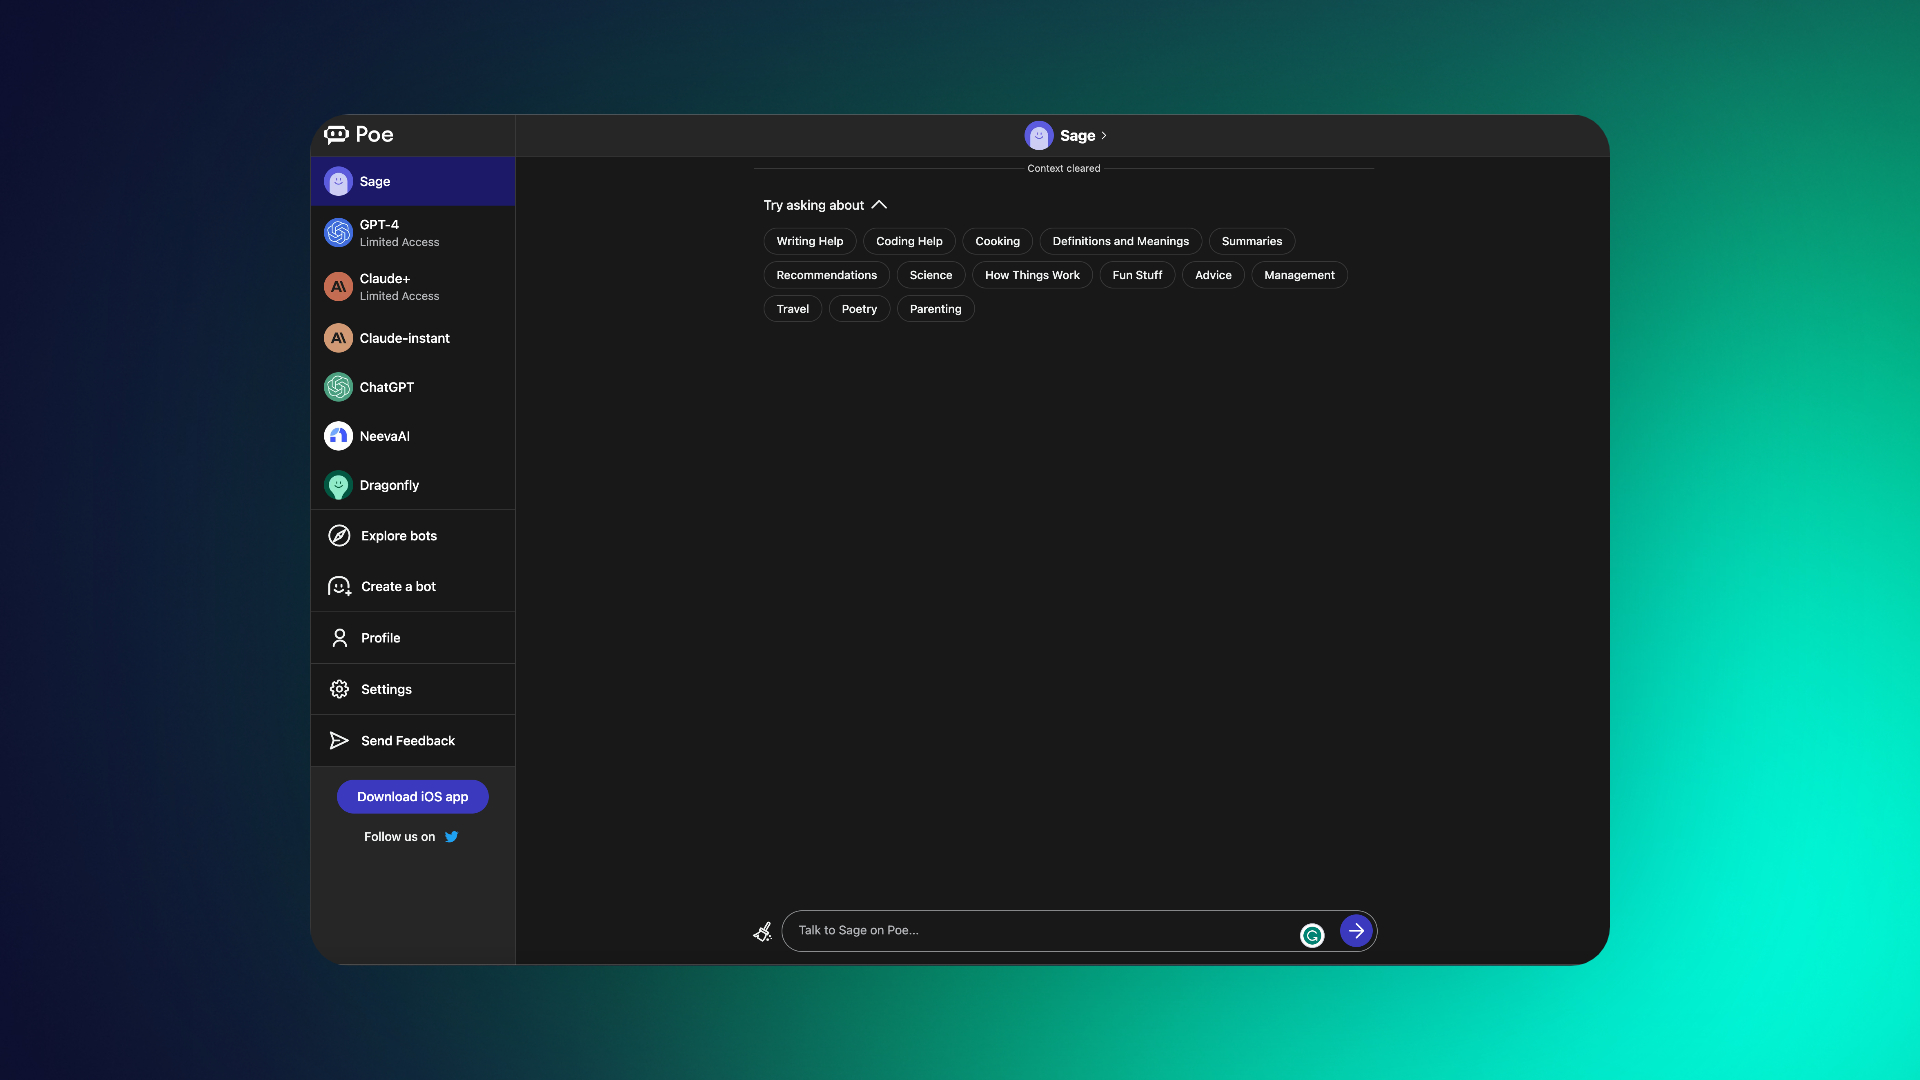Open the Profile page
This screenshot has height=1080, width=1920.
(413, 638)
